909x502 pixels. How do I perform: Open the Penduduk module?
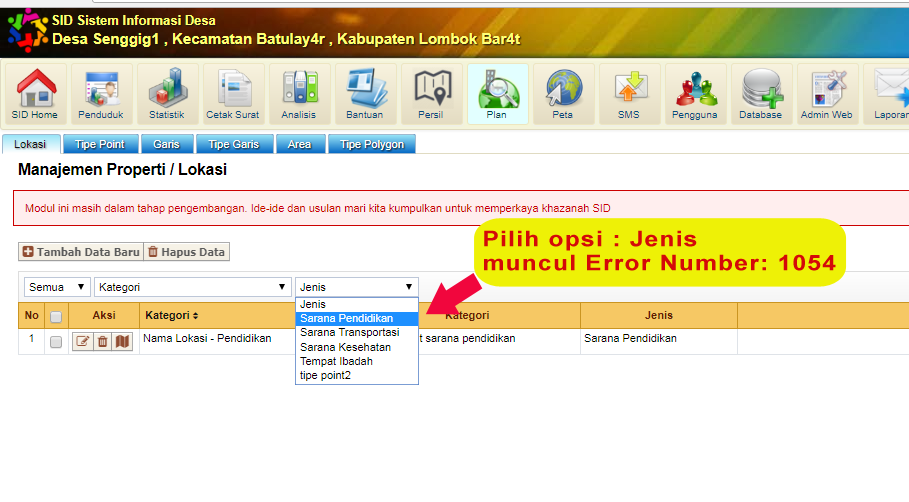[x=101, y=94]
